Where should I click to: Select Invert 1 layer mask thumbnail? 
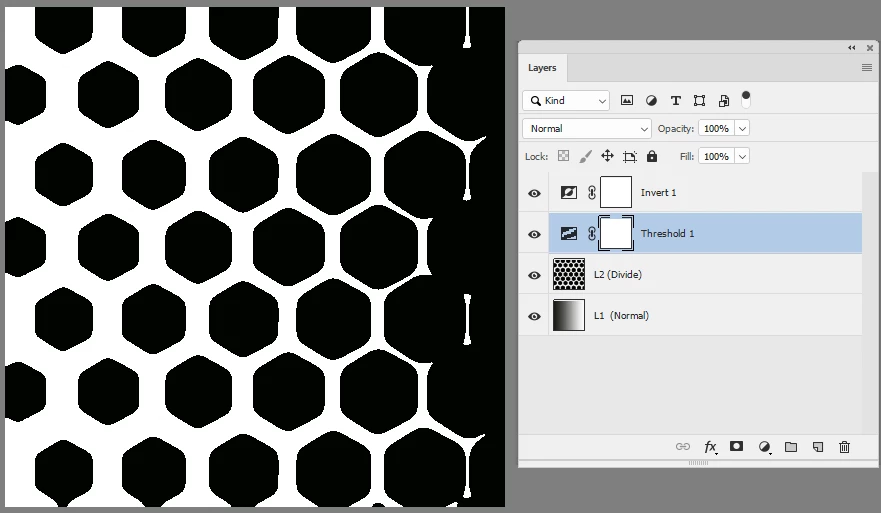tap(616, 192)
